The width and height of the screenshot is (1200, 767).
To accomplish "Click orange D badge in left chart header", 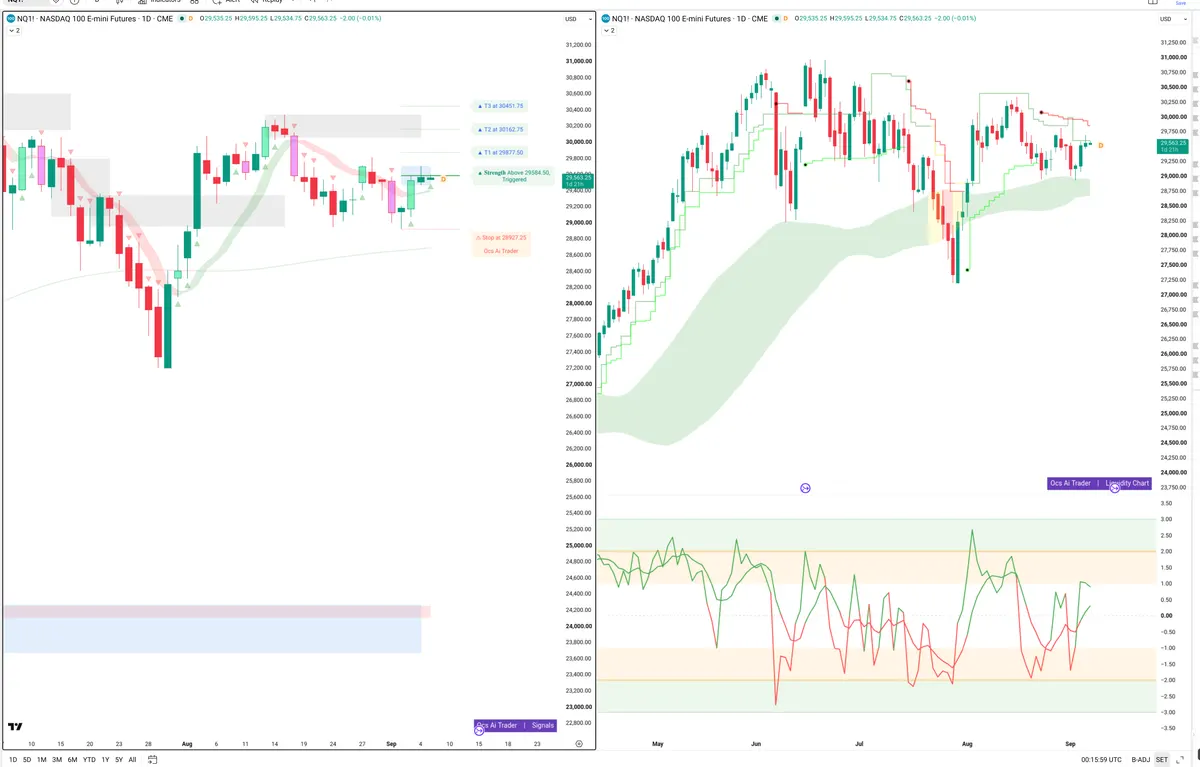I will pyautogui.click(x=190, y=19).
